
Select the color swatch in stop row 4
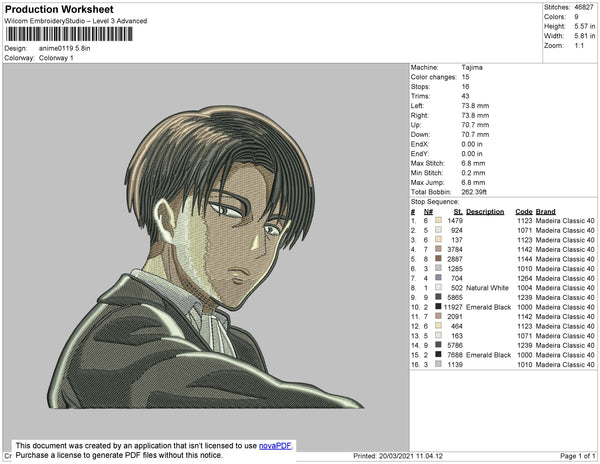click(x=439, y=249)
